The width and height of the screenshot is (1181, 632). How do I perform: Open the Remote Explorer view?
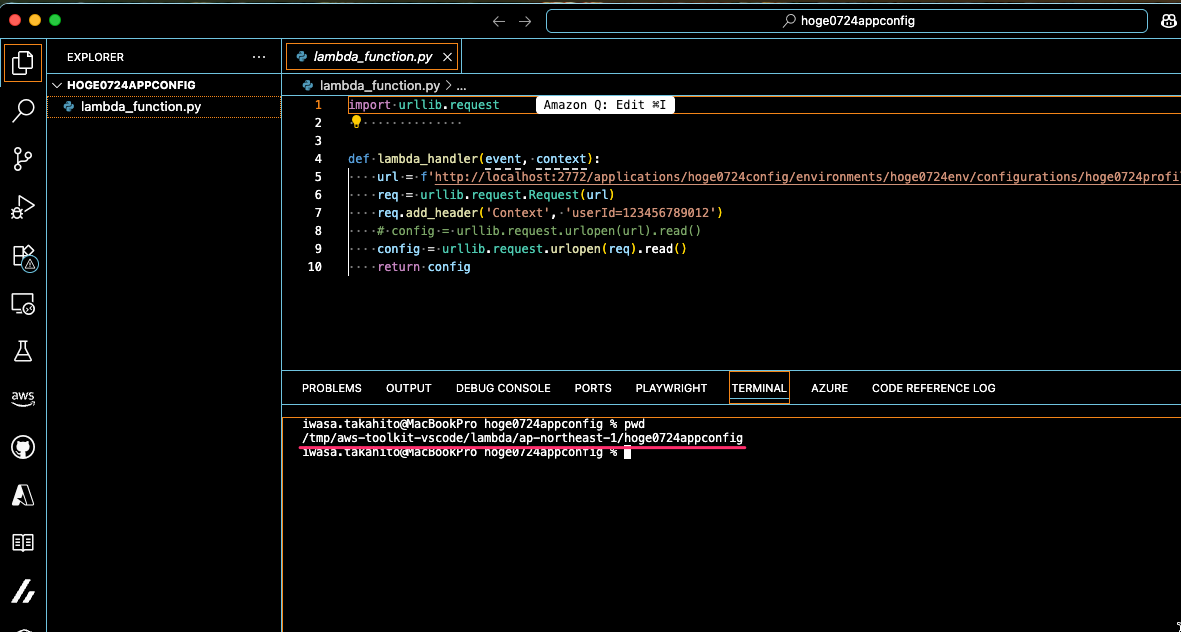(x=23, y=304)
